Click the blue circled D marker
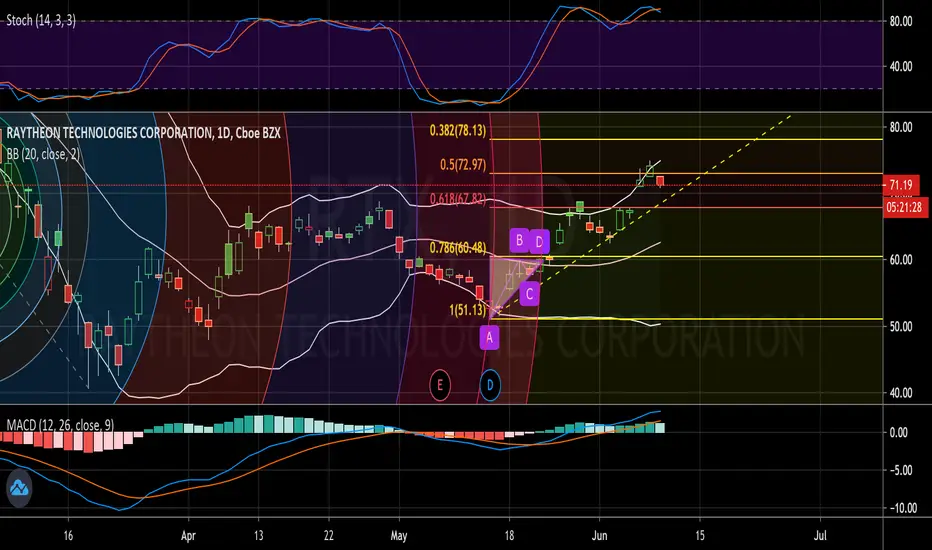This screenshot has width=932, height=550. pos(490,385)
